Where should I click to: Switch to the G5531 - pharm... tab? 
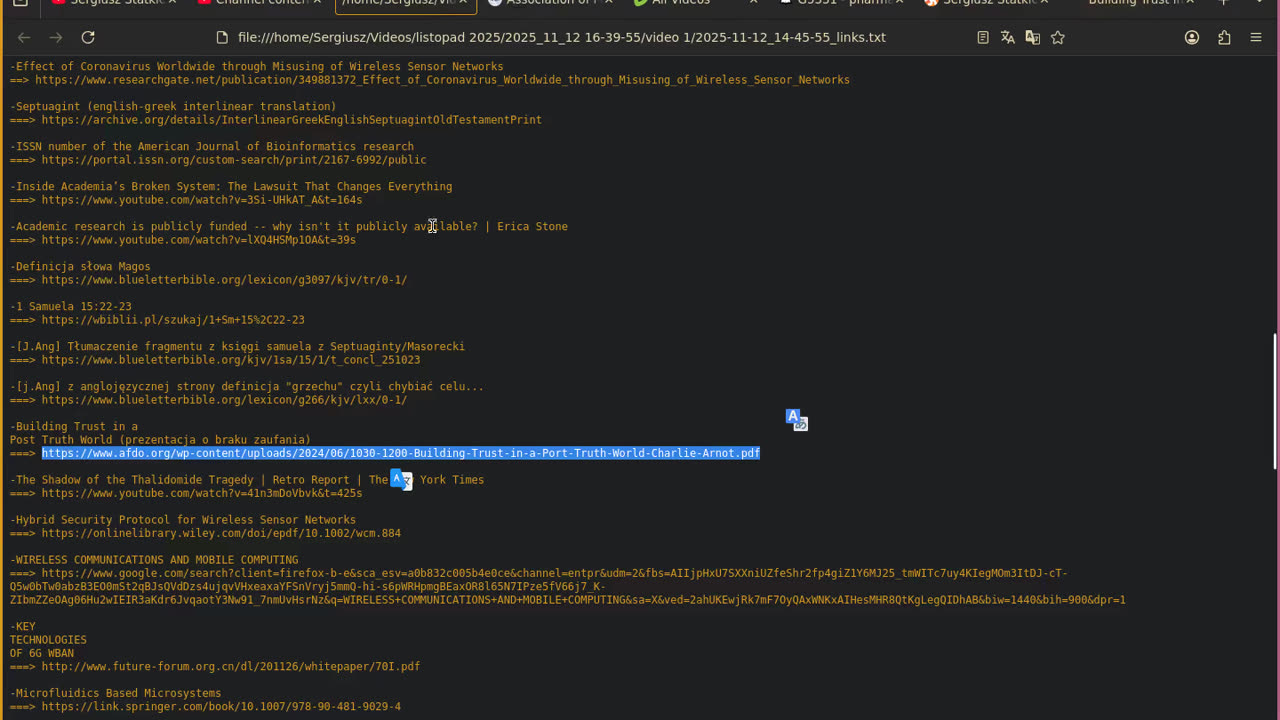pos(843,4)
